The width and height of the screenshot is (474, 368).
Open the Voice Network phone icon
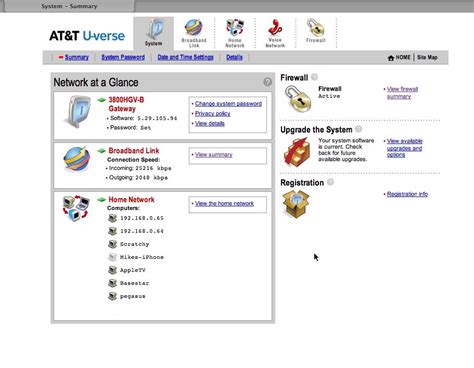275,27
